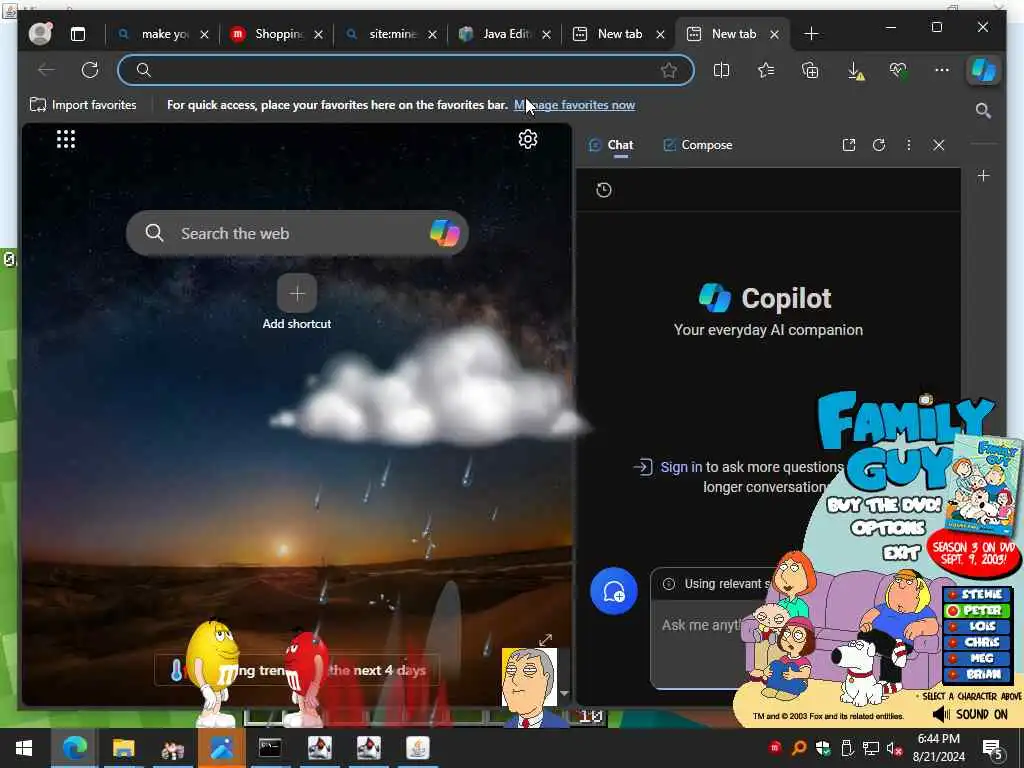
Task: Open a new browser tab
Action: tap(811, 33)
